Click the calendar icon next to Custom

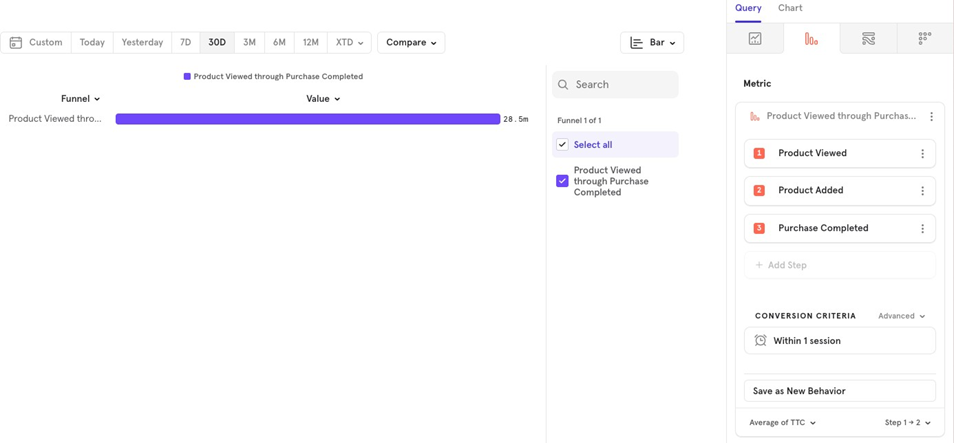(16, 43)
